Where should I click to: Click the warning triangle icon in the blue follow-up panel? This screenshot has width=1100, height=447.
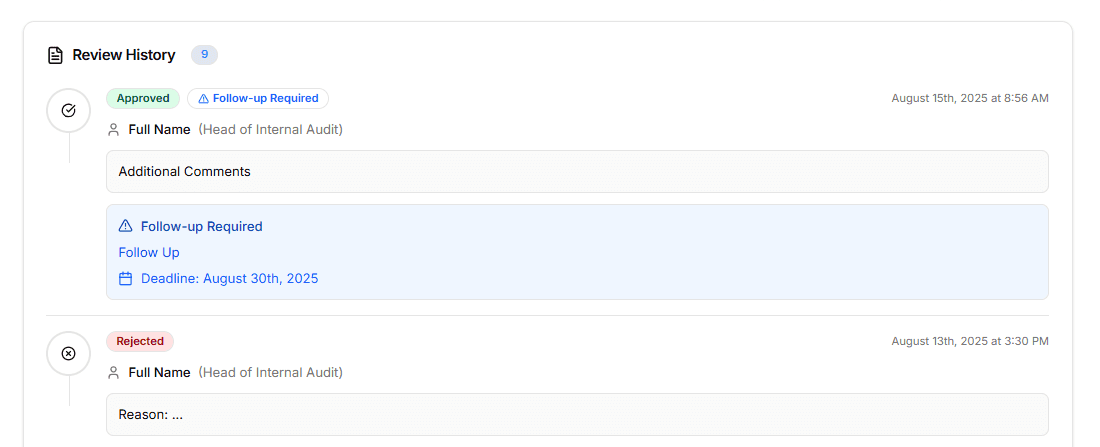click(x=126, y=226)
